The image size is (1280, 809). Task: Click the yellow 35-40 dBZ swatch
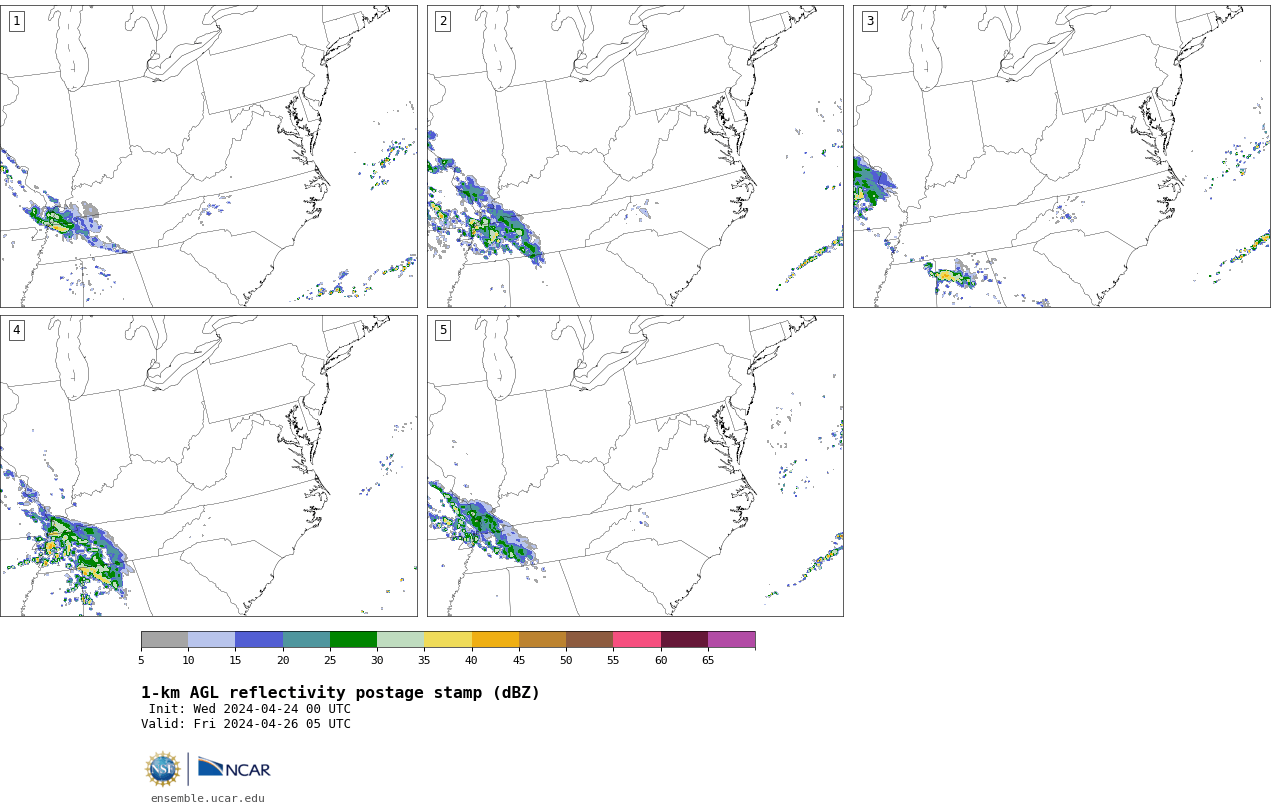point(448,640)
